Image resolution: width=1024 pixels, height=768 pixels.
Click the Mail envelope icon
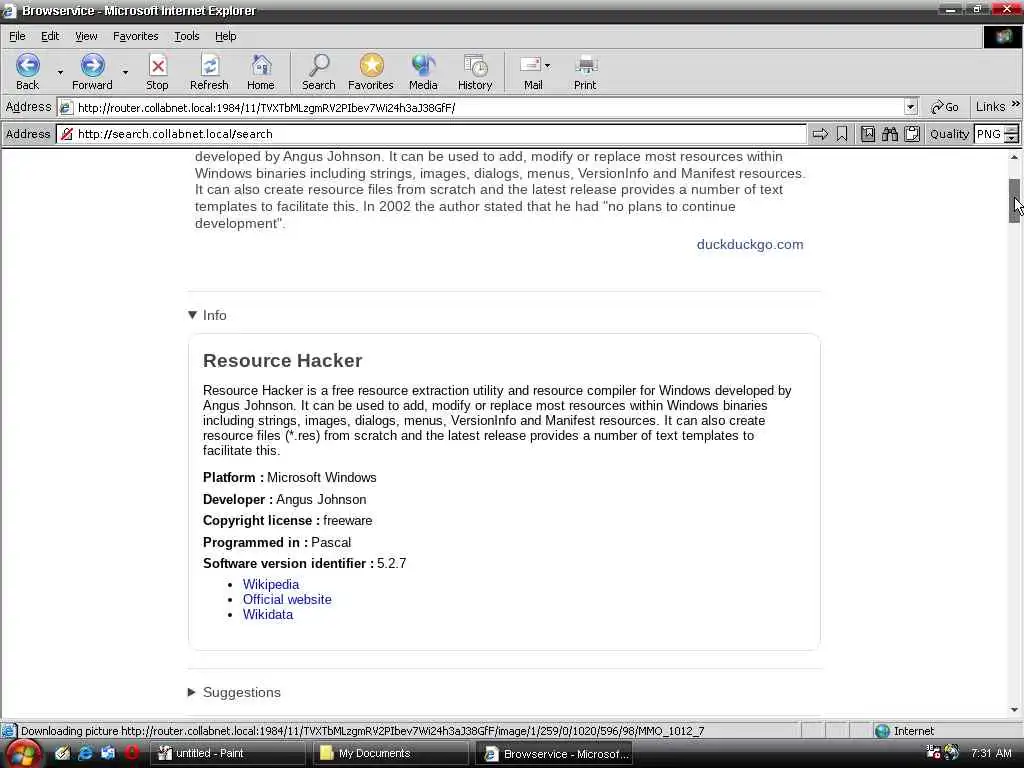click(530, 65)
